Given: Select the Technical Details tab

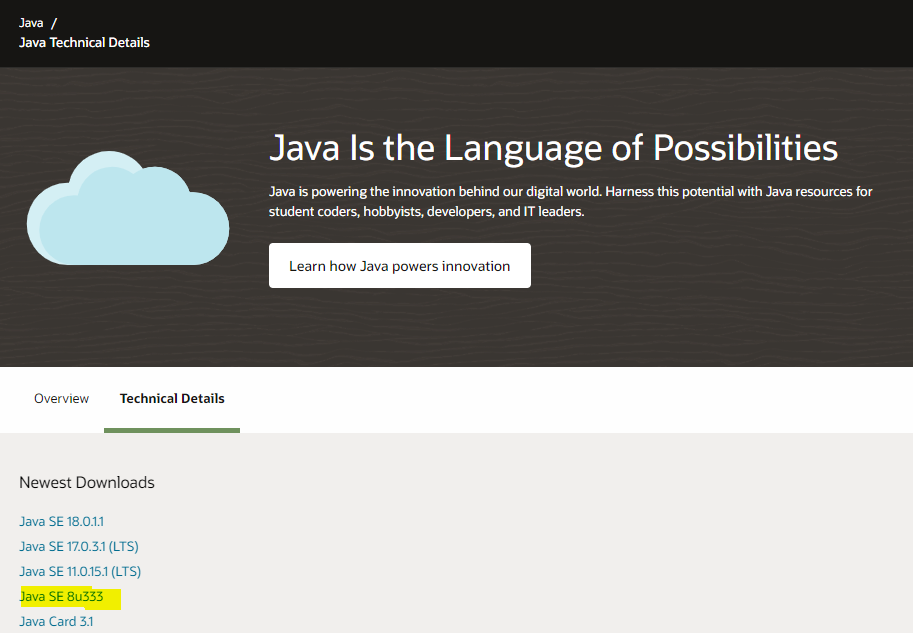Looking at the screenshot, I should click(x=172, y=398).
